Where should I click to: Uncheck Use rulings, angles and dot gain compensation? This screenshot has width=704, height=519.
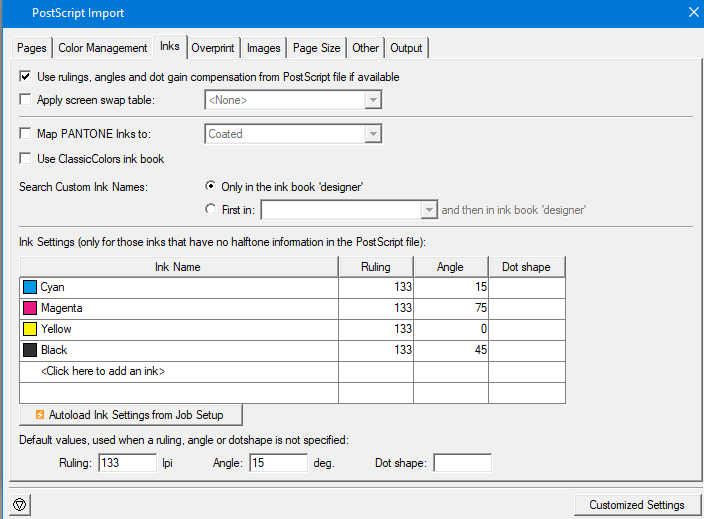(25, 76)
